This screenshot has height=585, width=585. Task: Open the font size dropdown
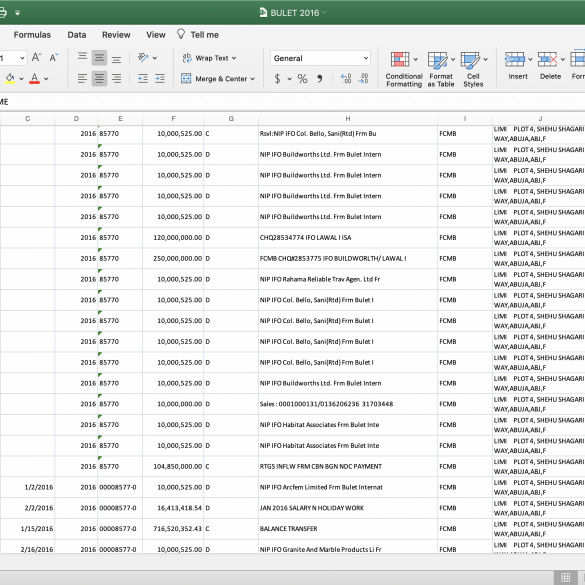[22, 58]
